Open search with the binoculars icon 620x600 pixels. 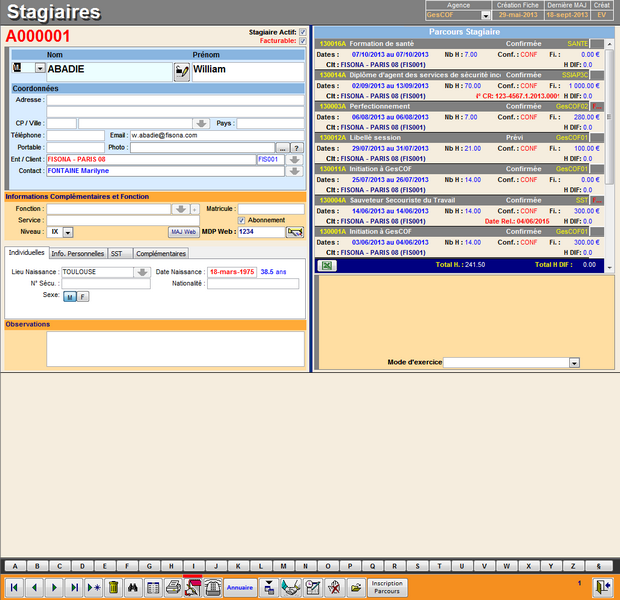pyautogui.click(x=133, y=587)
